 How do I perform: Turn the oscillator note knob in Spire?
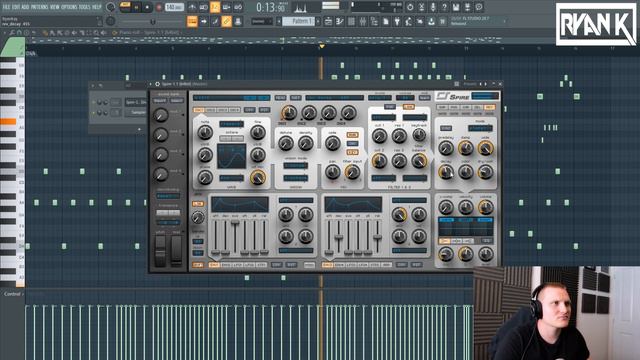(205, 132)
